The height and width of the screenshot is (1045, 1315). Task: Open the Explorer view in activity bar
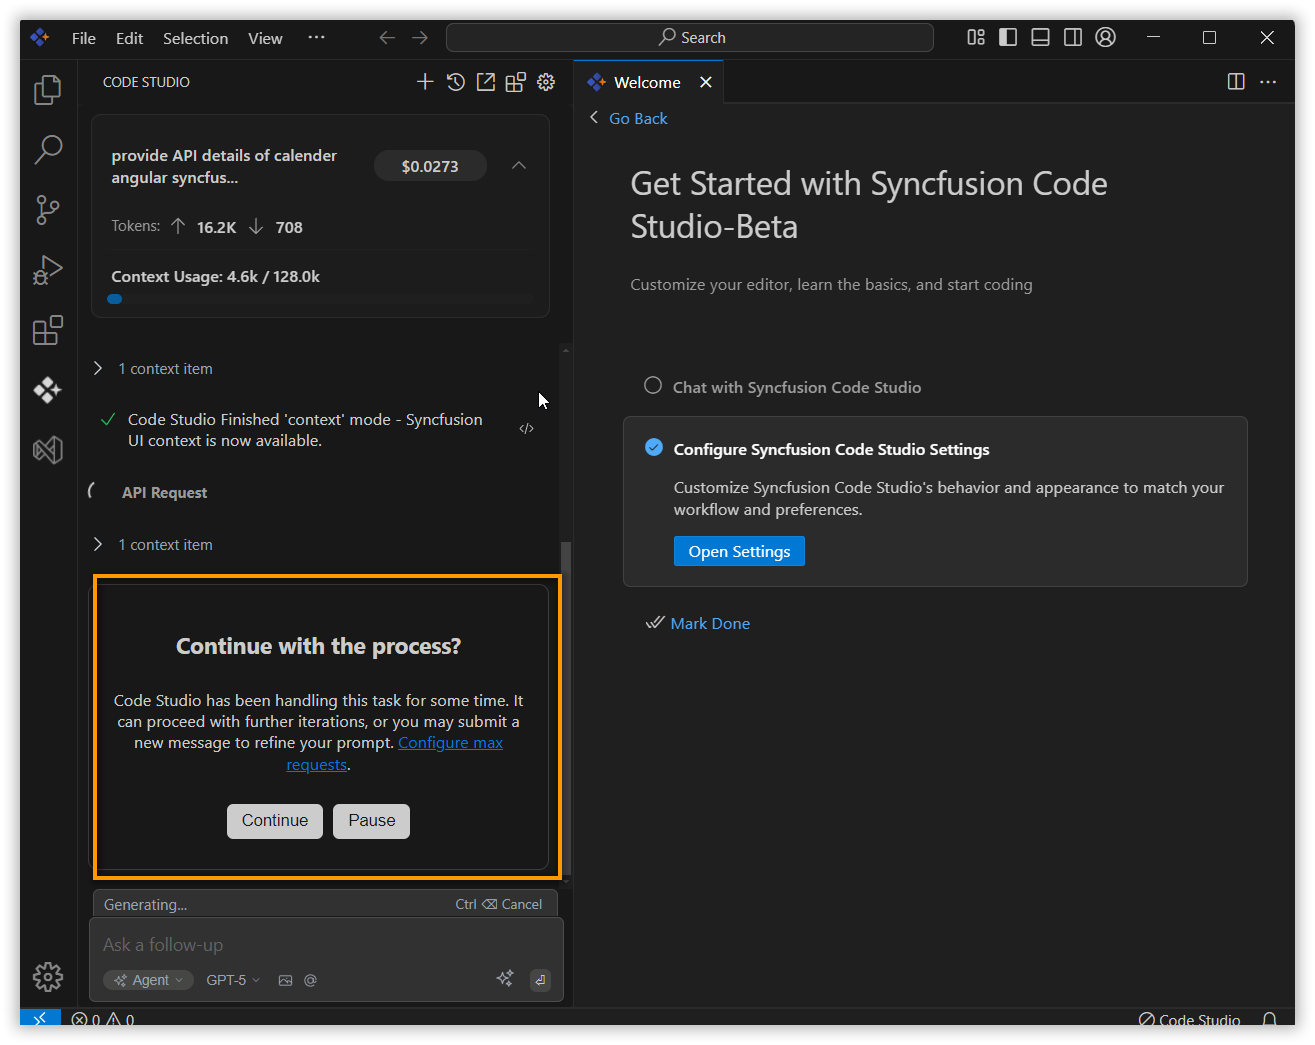(47, 90)
